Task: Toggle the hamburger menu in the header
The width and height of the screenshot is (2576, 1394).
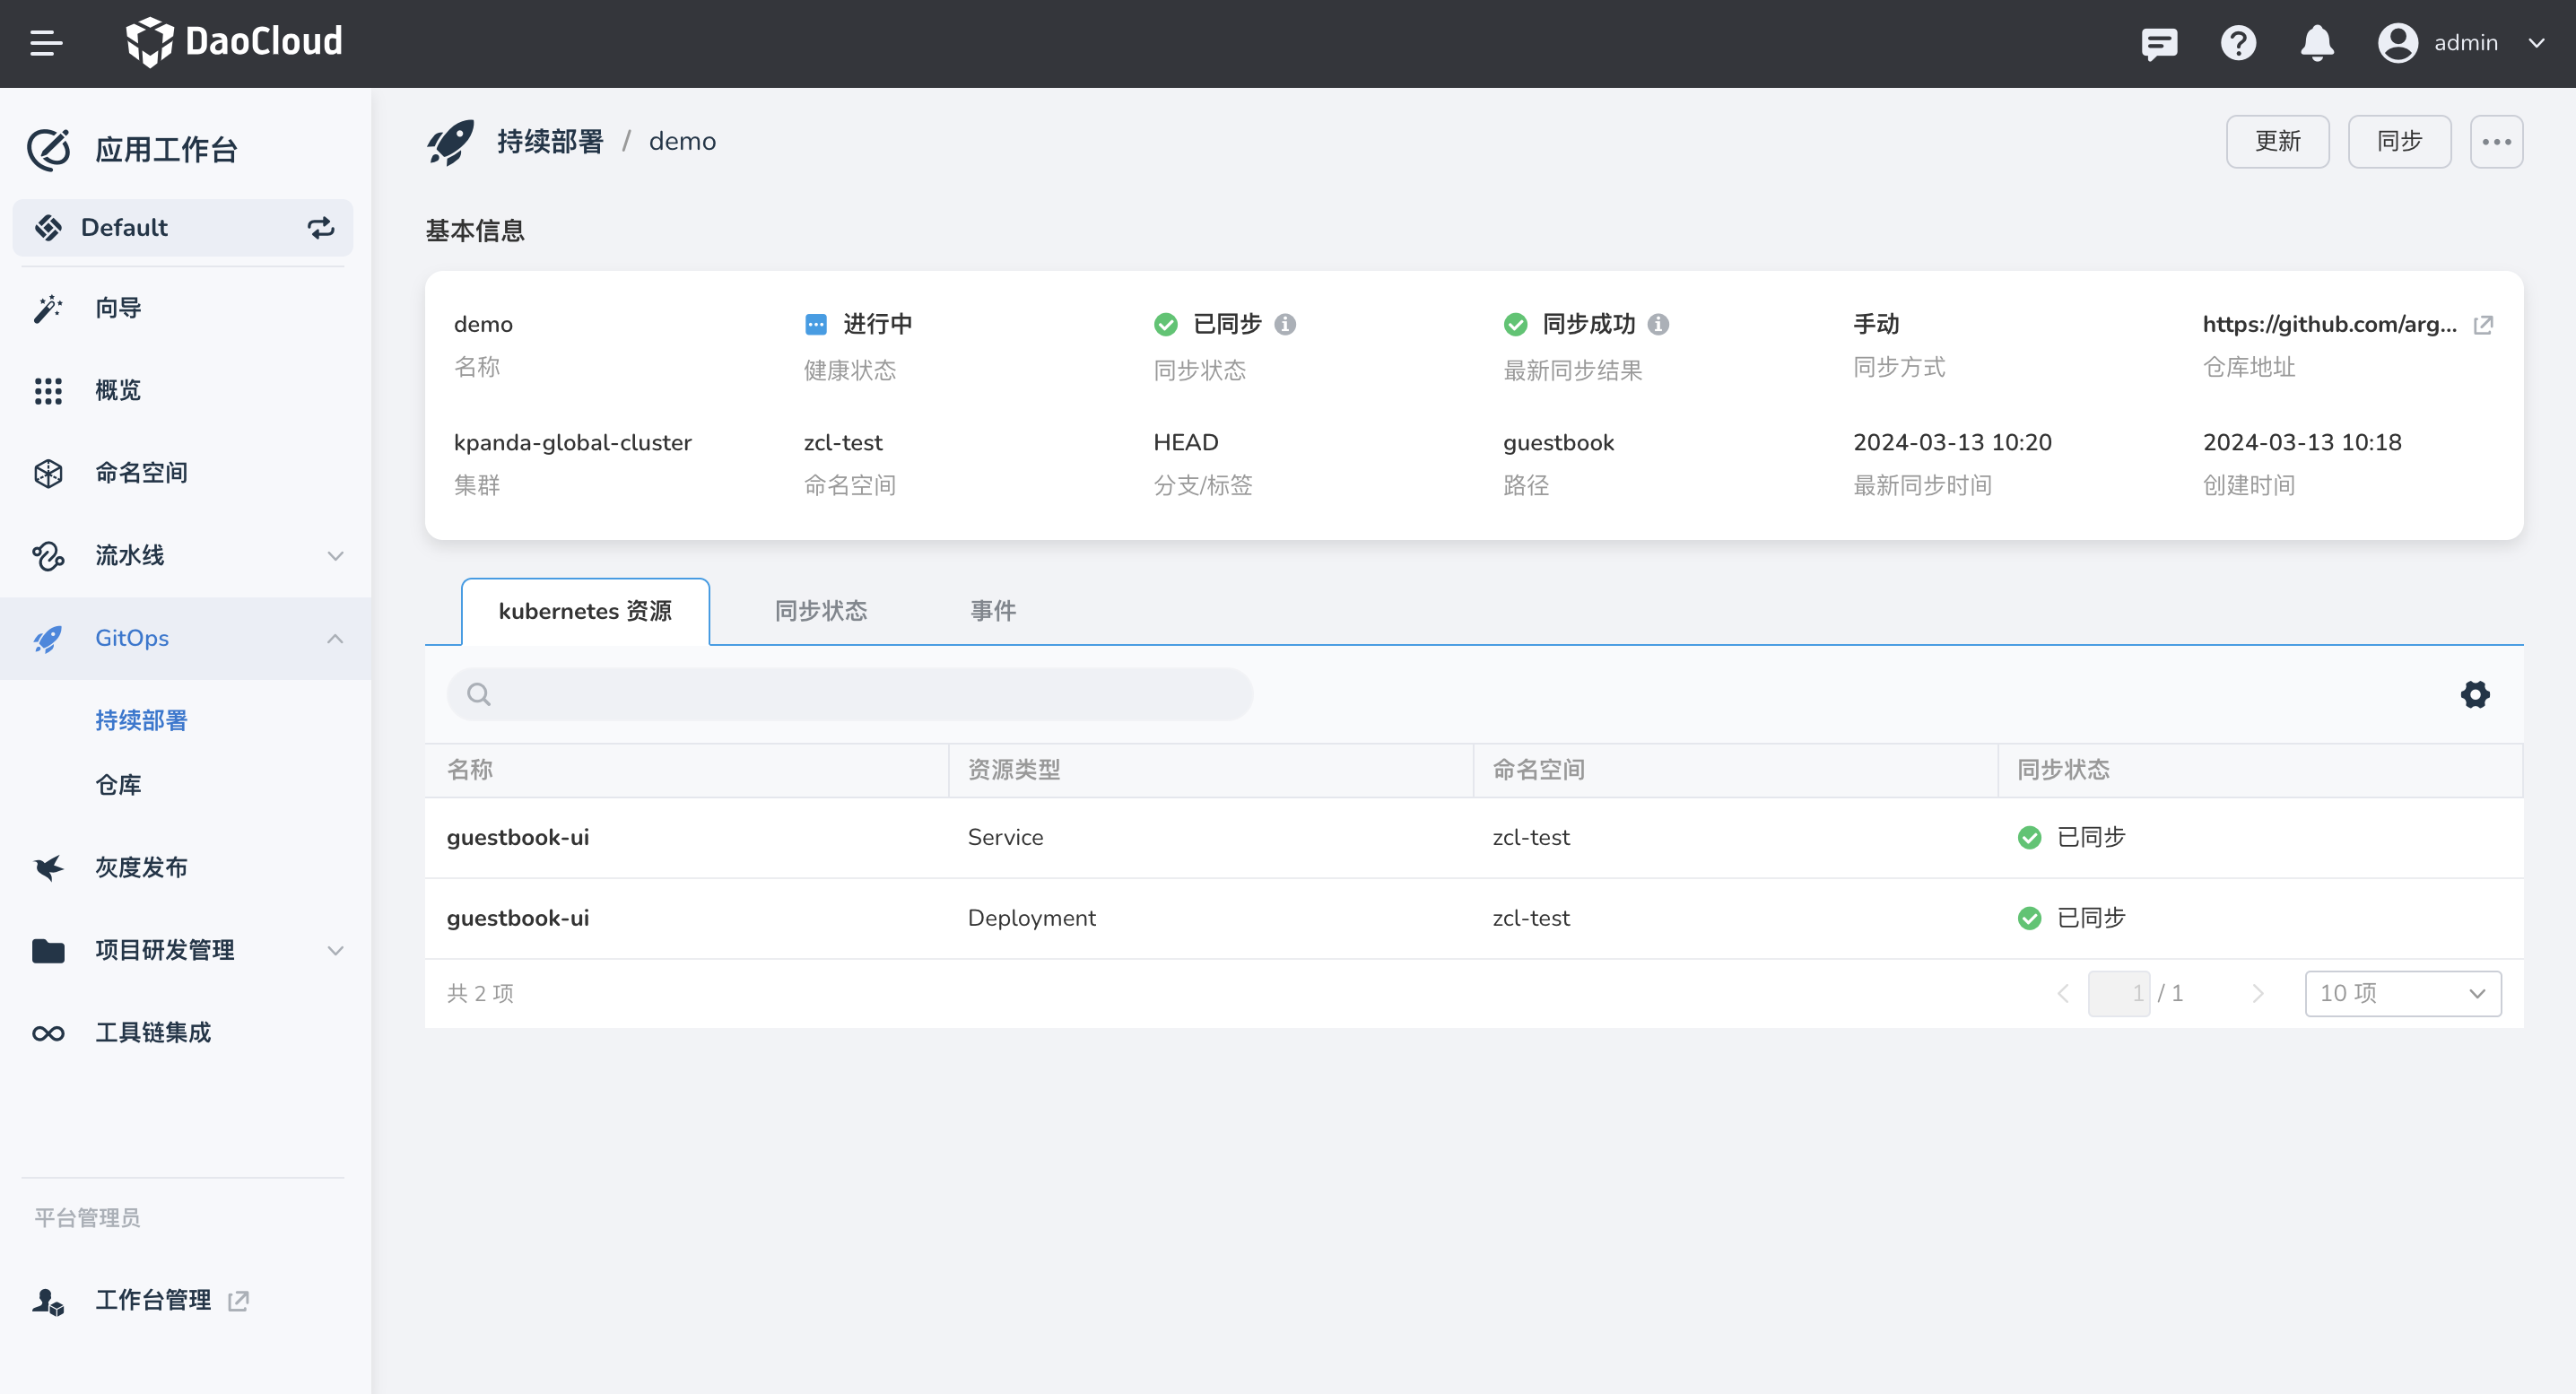Action: point(46,43)
